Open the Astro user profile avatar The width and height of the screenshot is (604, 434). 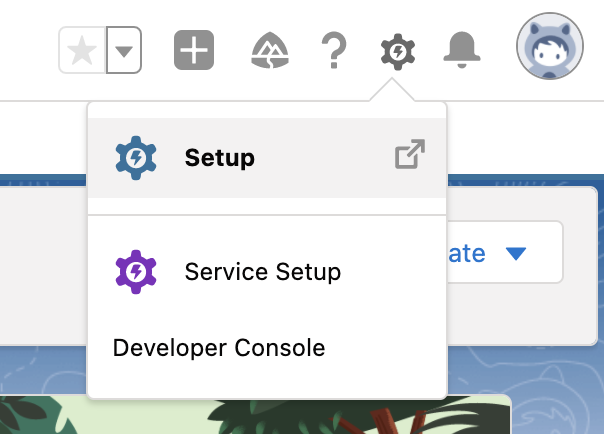tap(550, 46)
